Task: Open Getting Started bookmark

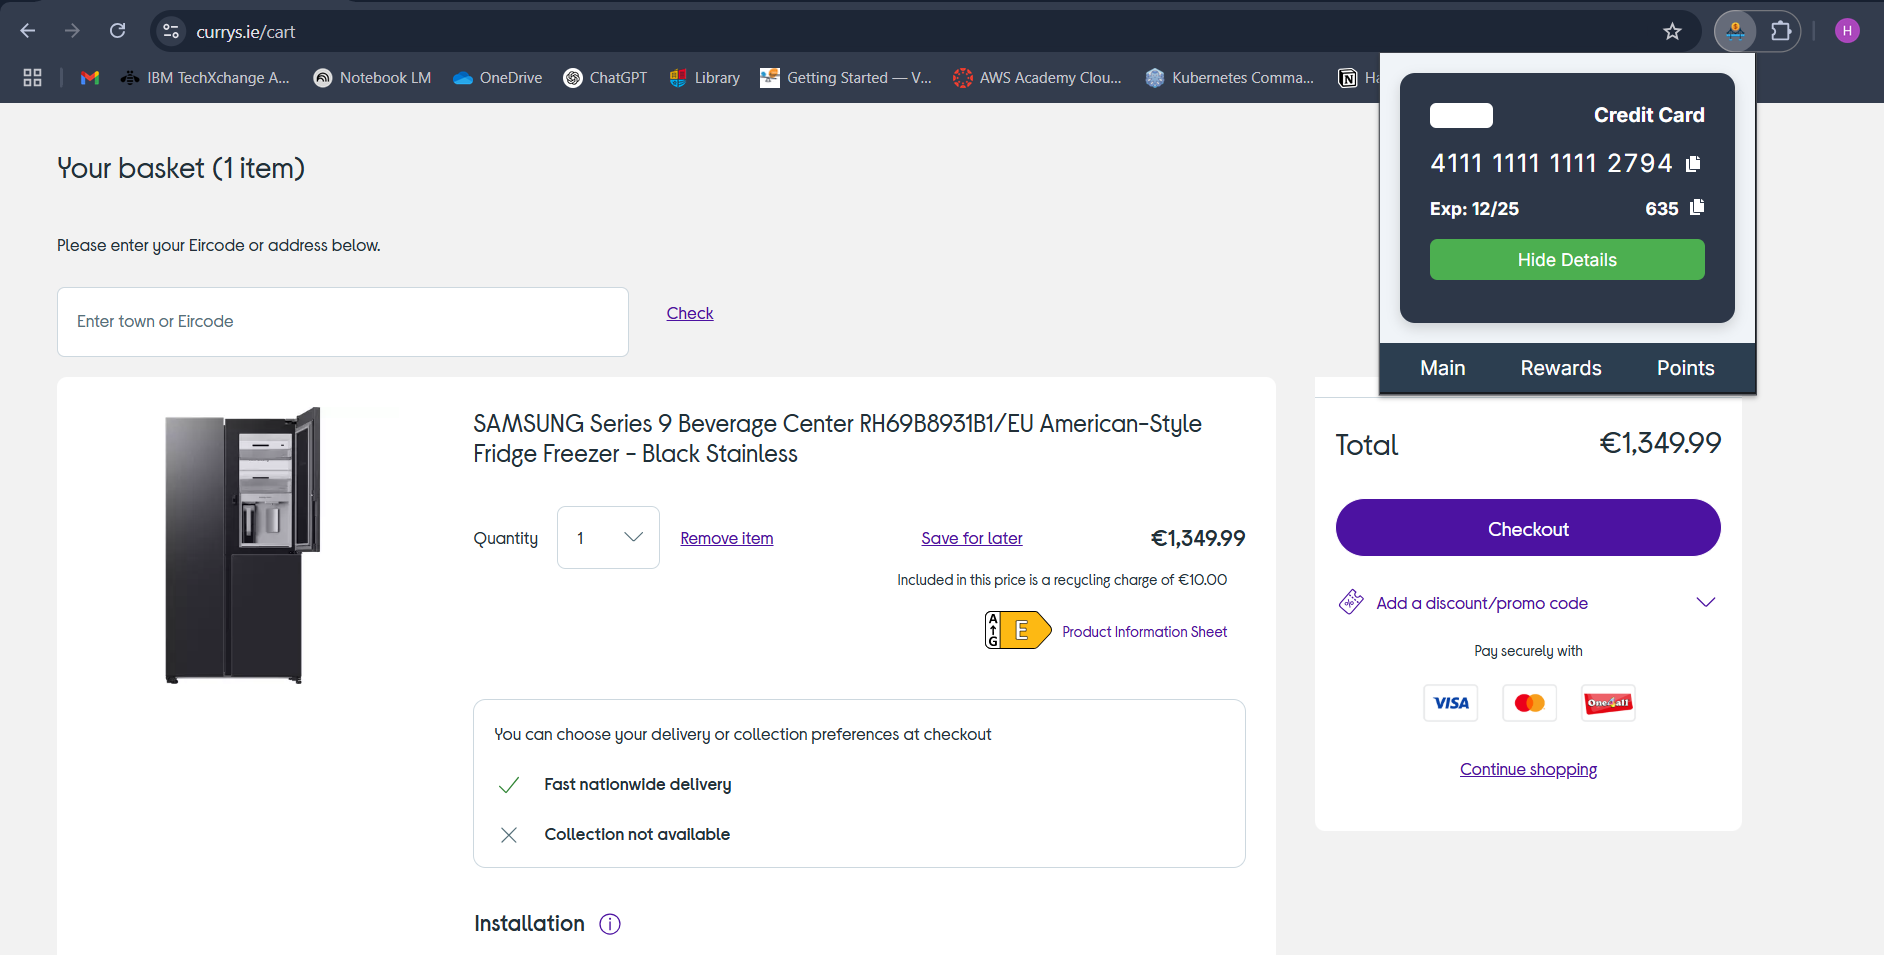Action: pos(846,78)
